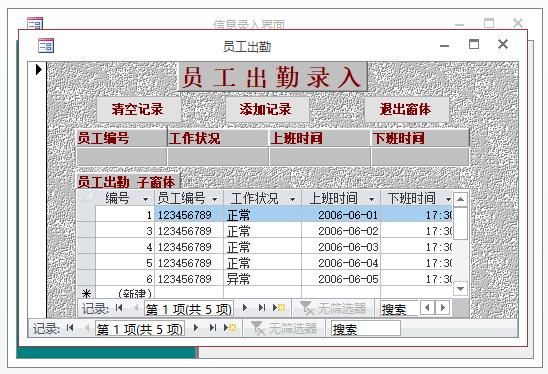Screen dimensions: 548x374
Task: Click the main form 无筛选器 filter indicator
Action: 284,328
